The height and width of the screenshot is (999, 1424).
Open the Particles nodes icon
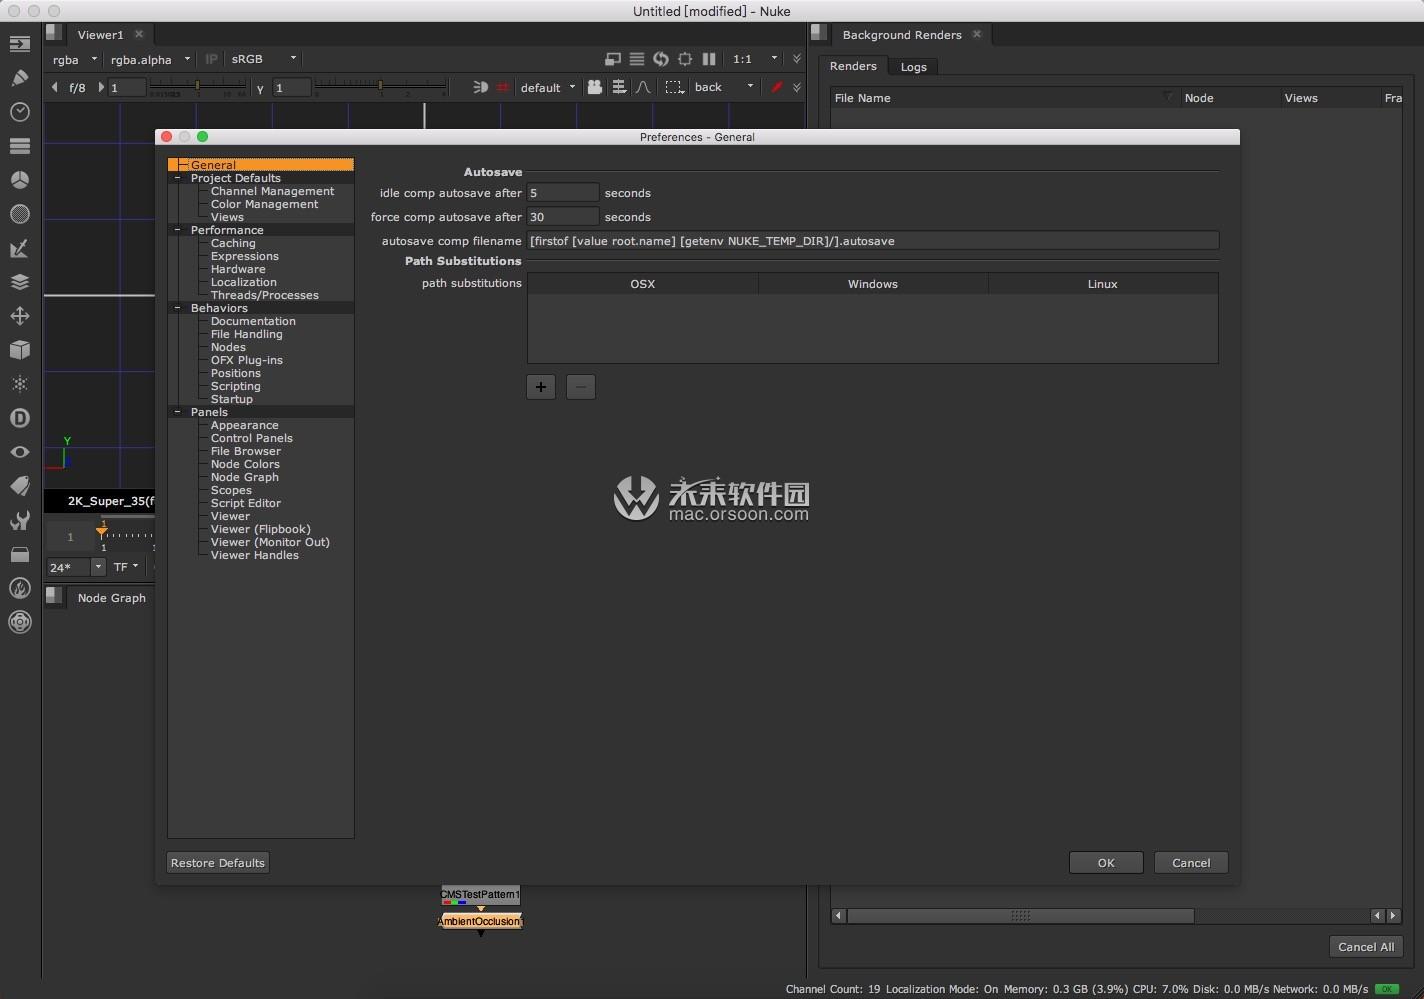pos(19,384)
